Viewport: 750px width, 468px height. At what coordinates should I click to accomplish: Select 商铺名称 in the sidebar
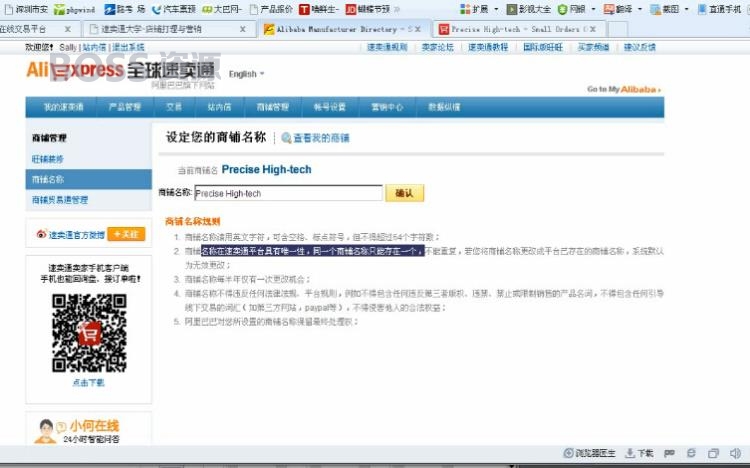[x=88, y=179]
